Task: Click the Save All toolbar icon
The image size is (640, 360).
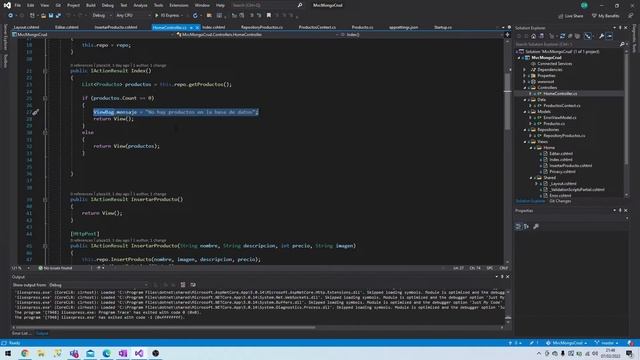Action: 58,16
